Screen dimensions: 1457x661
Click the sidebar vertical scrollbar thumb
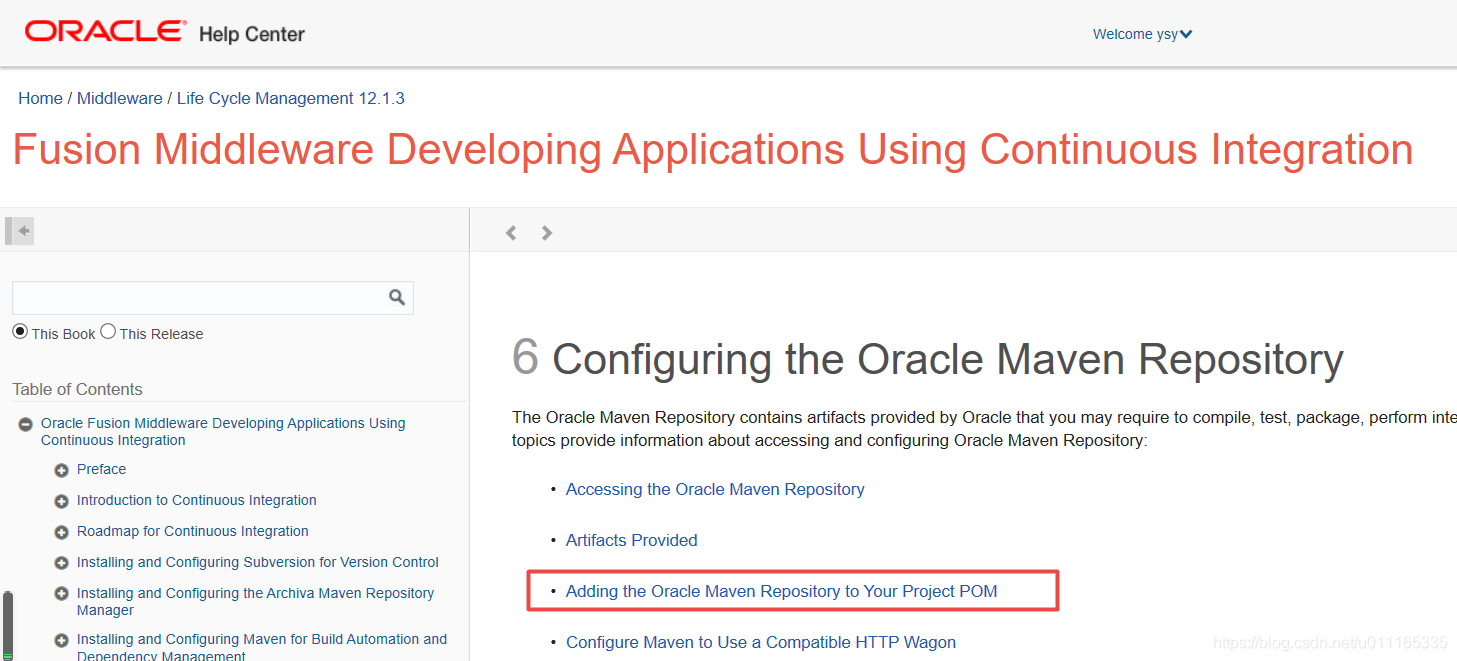click(x=8, y=624)
